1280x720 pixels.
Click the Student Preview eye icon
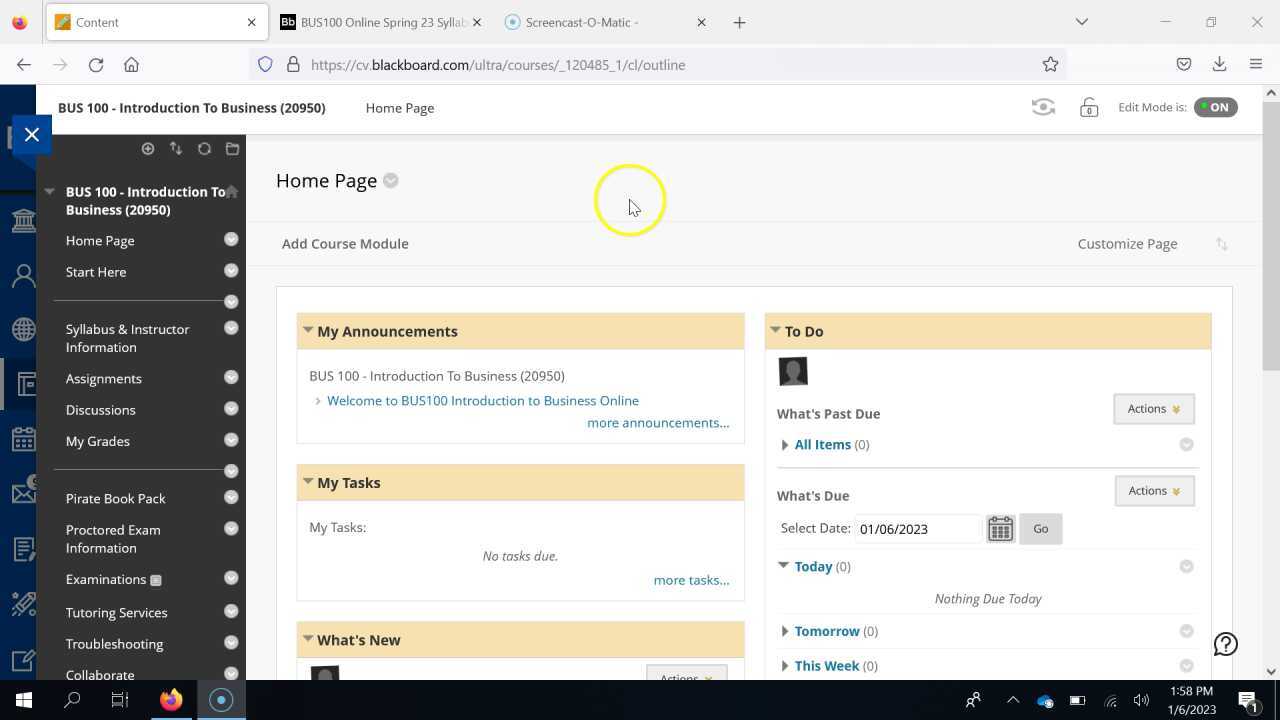(1043, 107)
